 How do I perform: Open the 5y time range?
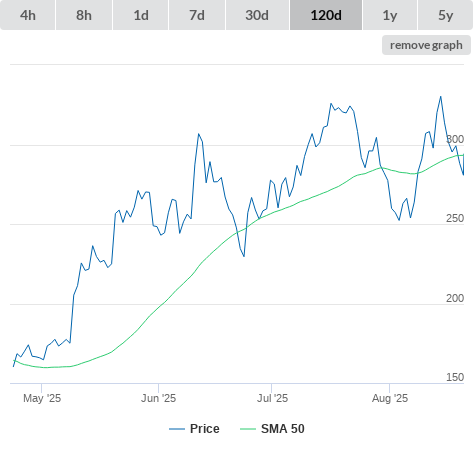tap(446, 15)
